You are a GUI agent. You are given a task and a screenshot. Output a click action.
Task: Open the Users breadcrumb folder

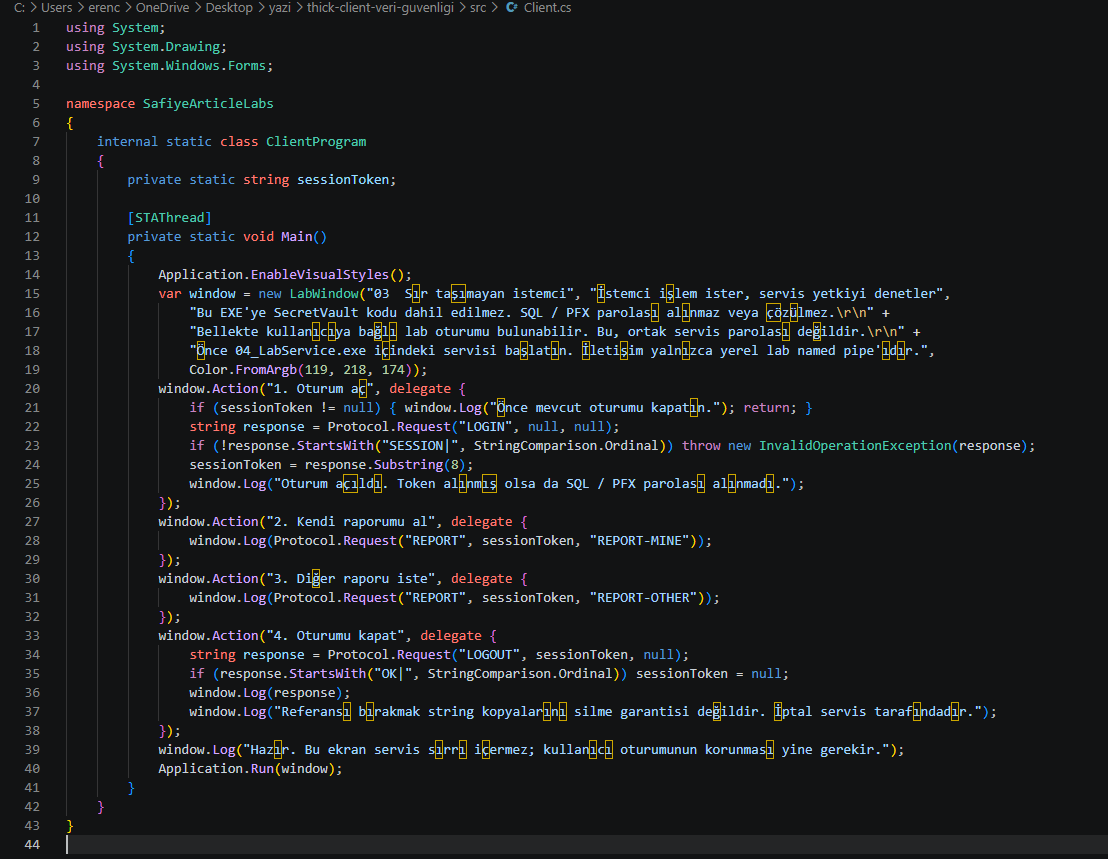click(x=57, y=8)
